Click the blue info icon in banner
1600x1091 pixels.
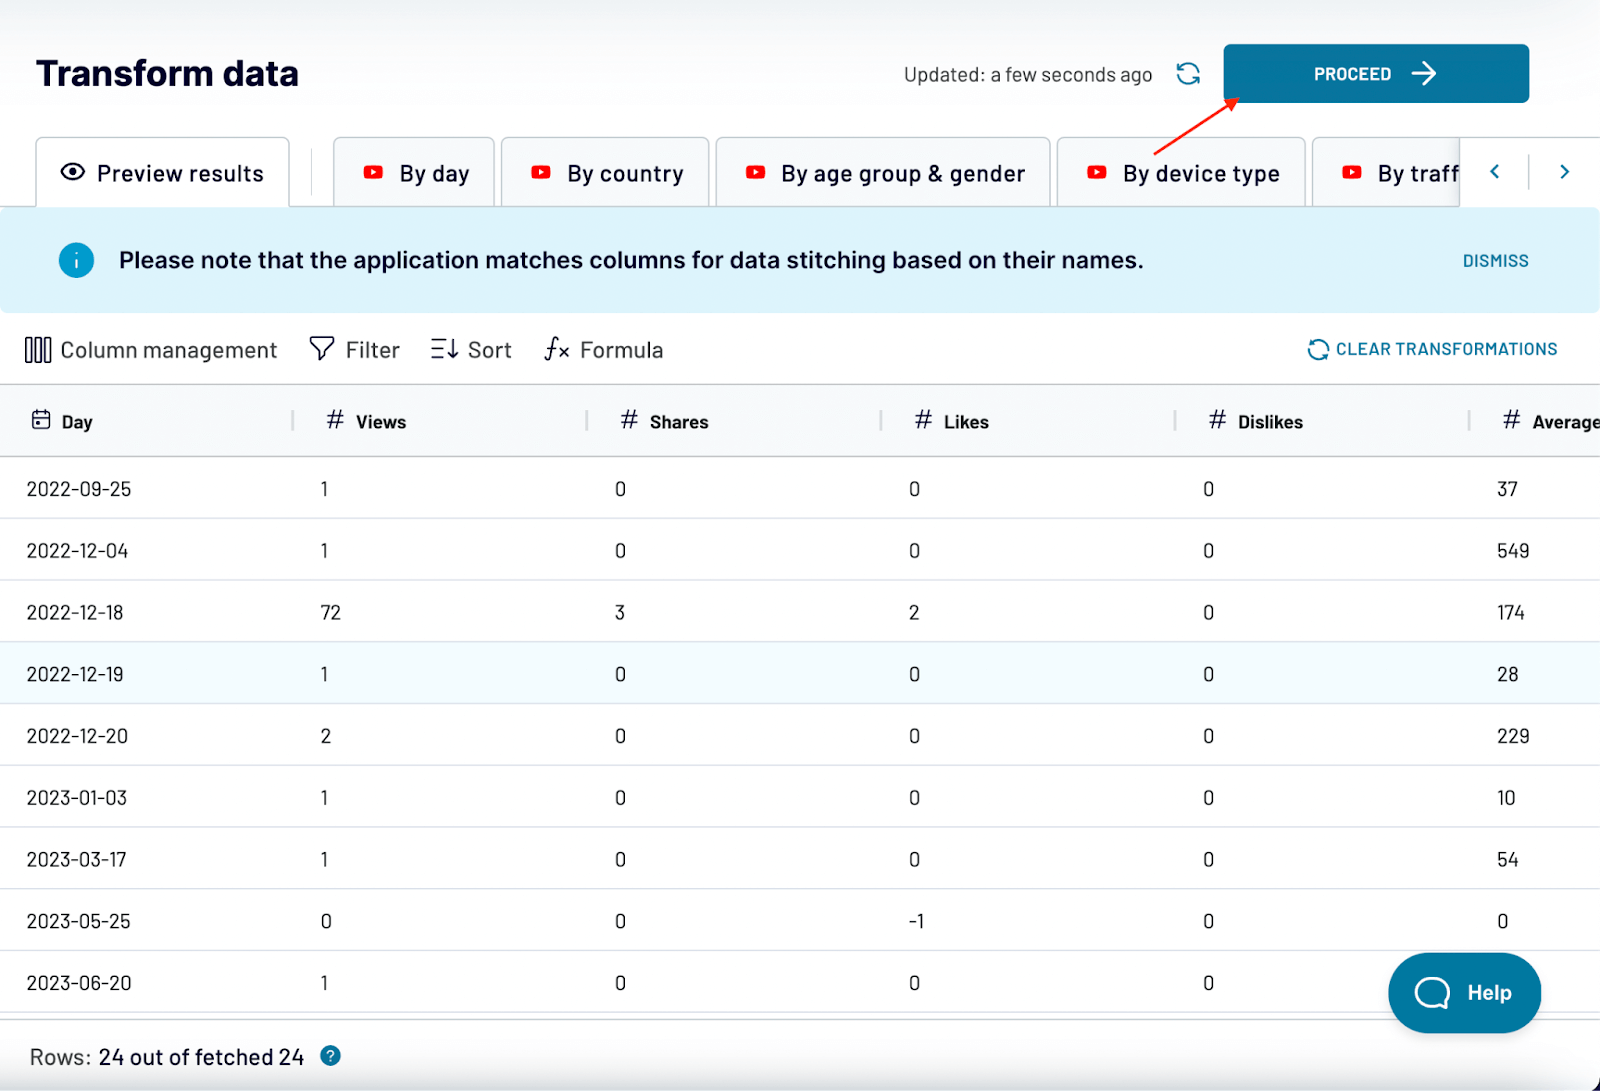tap(76, 261)
